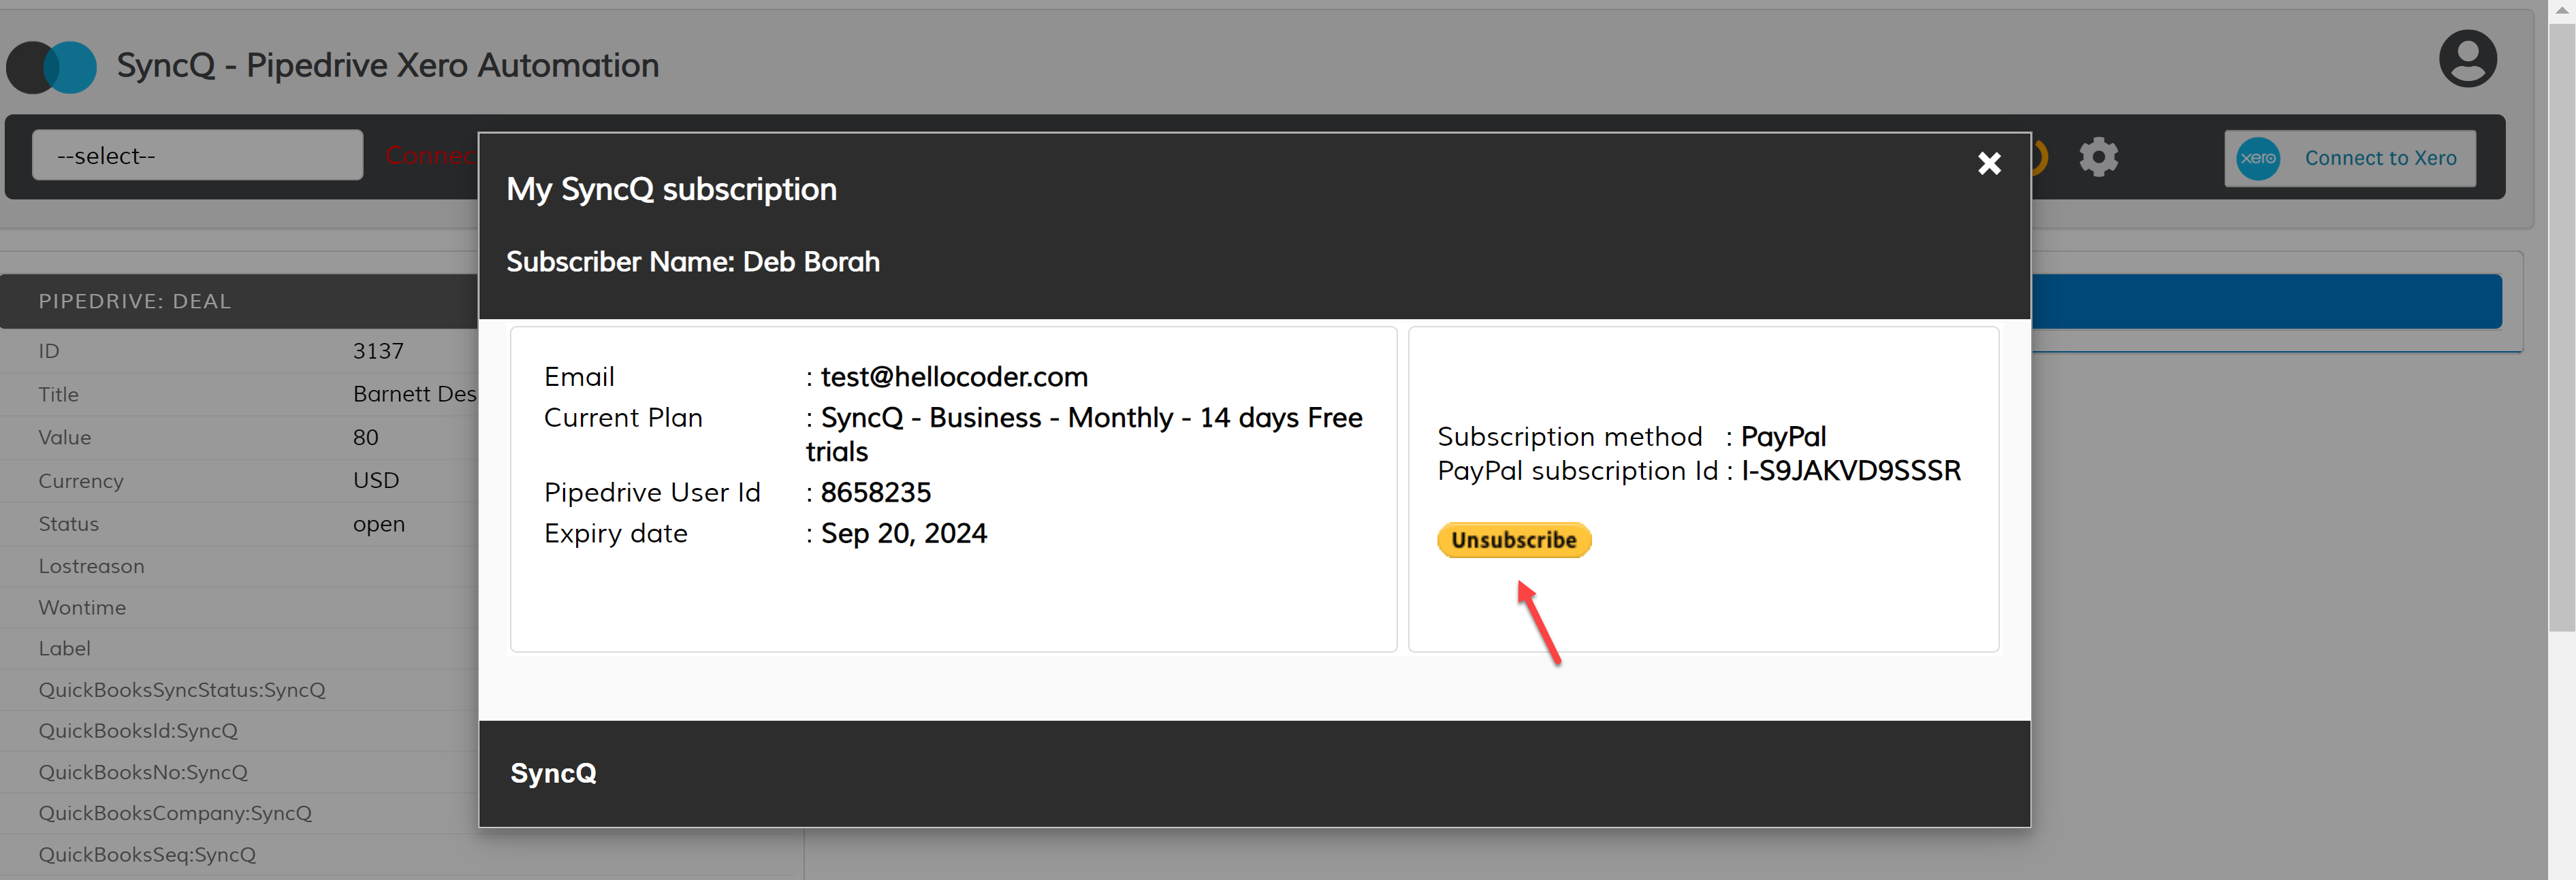Click the SyncQ title in dialog footer

click(553, 773)
